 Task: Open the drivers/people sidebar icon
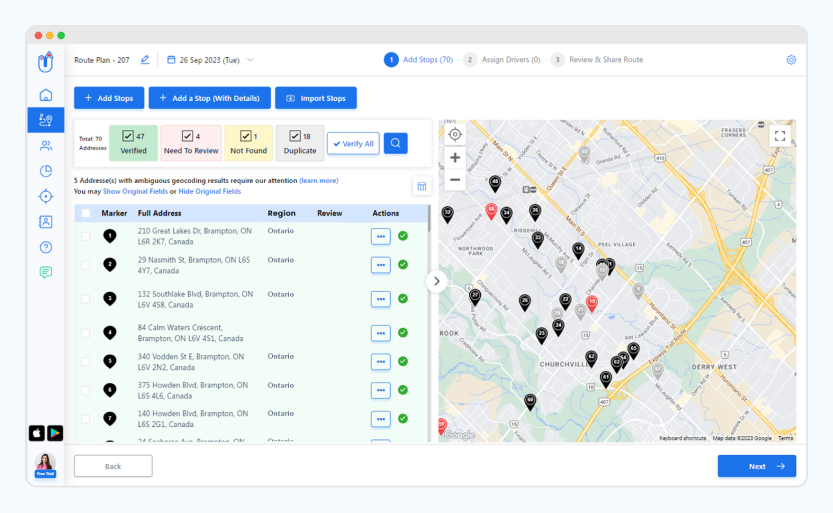(46, 146)
